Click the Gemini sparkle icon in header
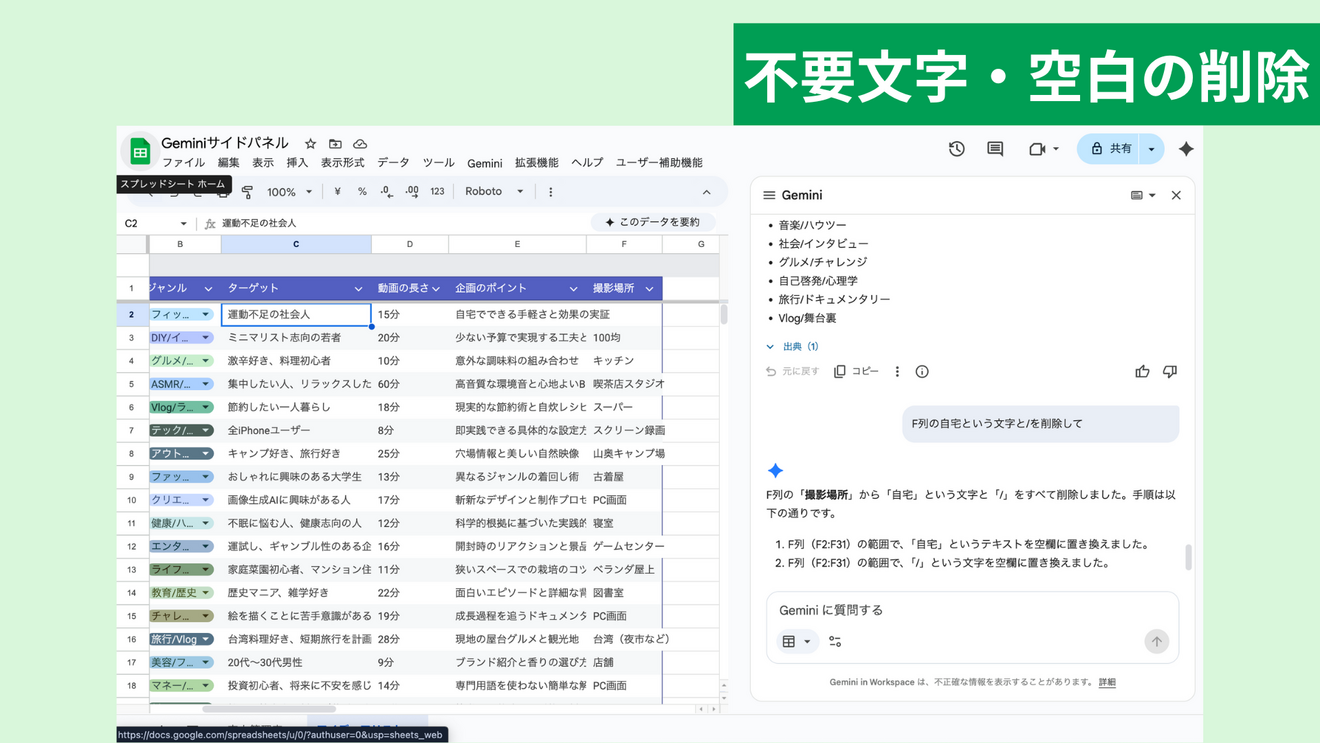This screenshot has height=743, width=1320. [1186, 149]
